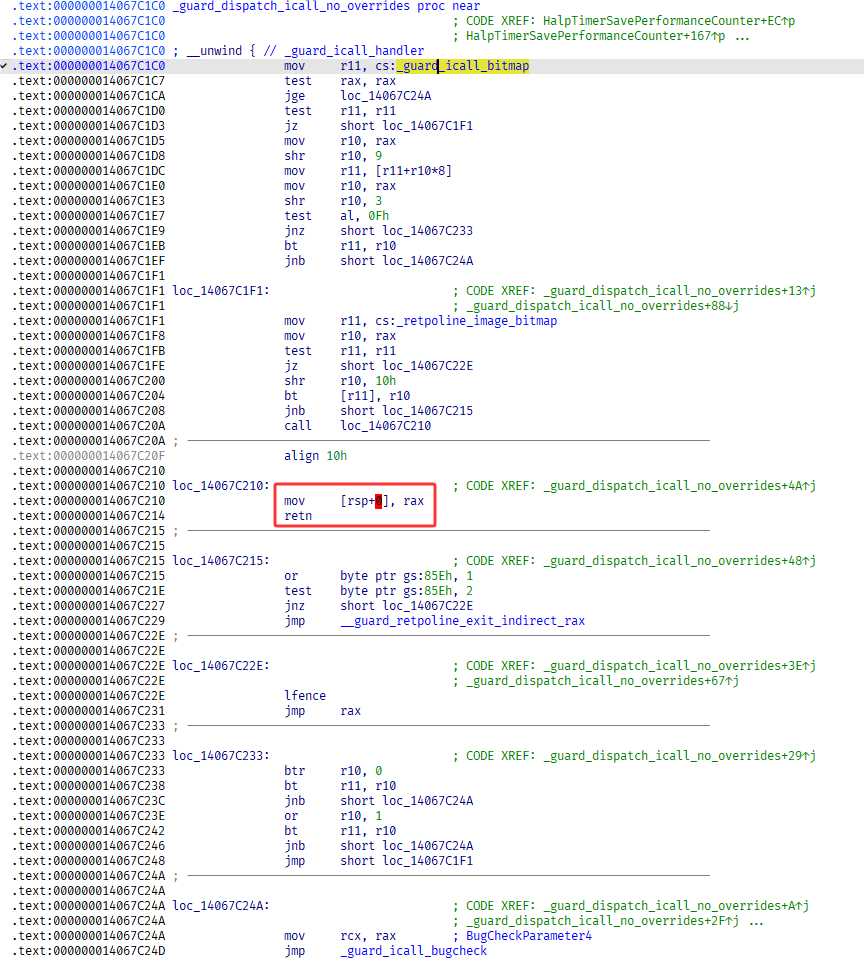Follow the _guard_icall_bugcheck jump target
This screenshot has height=959, width=864.
click(413, 951)
